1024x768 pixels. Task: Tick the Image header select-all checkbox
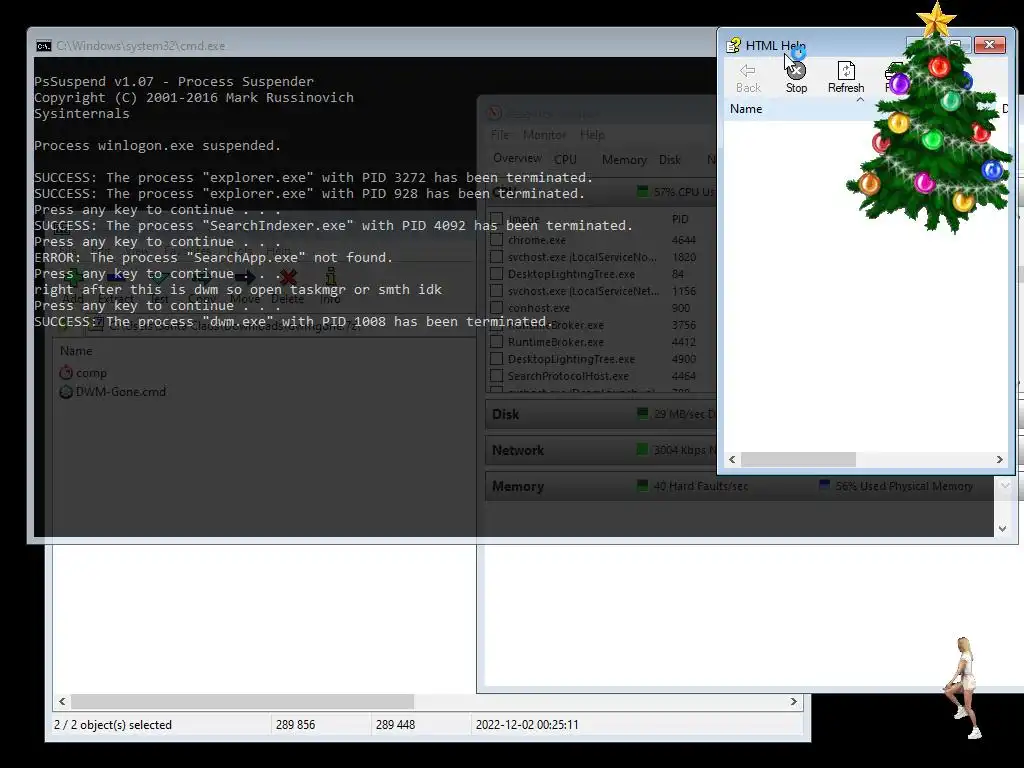click(x=496, y=219)
